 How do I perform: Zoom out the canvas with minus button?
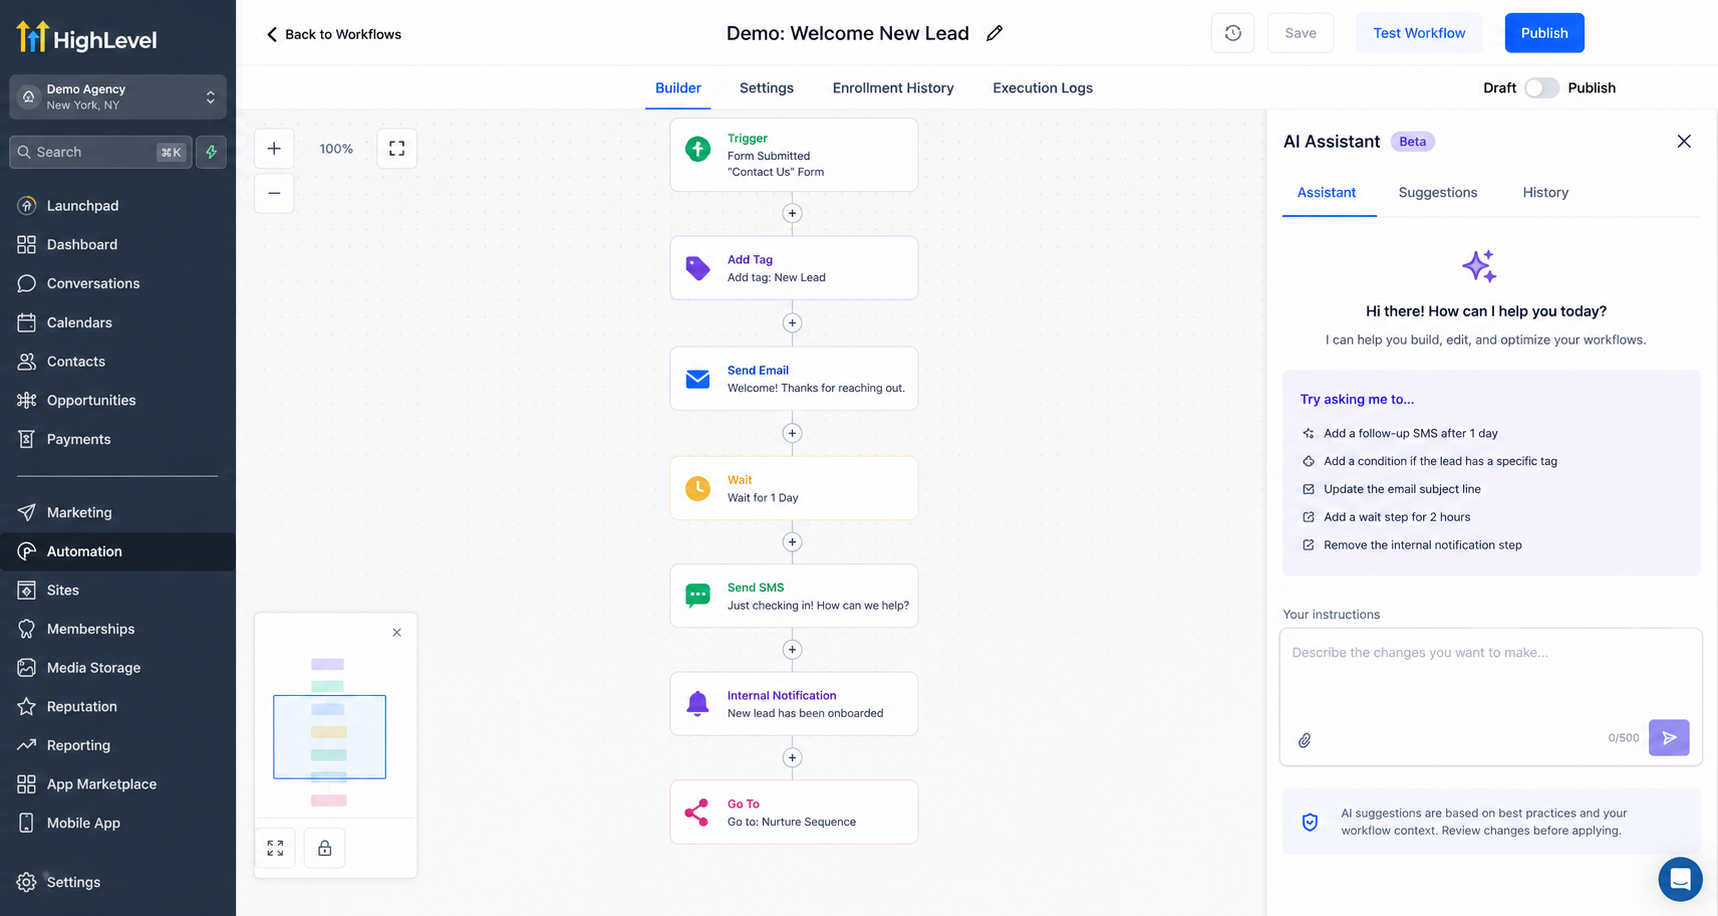[274, 193]
